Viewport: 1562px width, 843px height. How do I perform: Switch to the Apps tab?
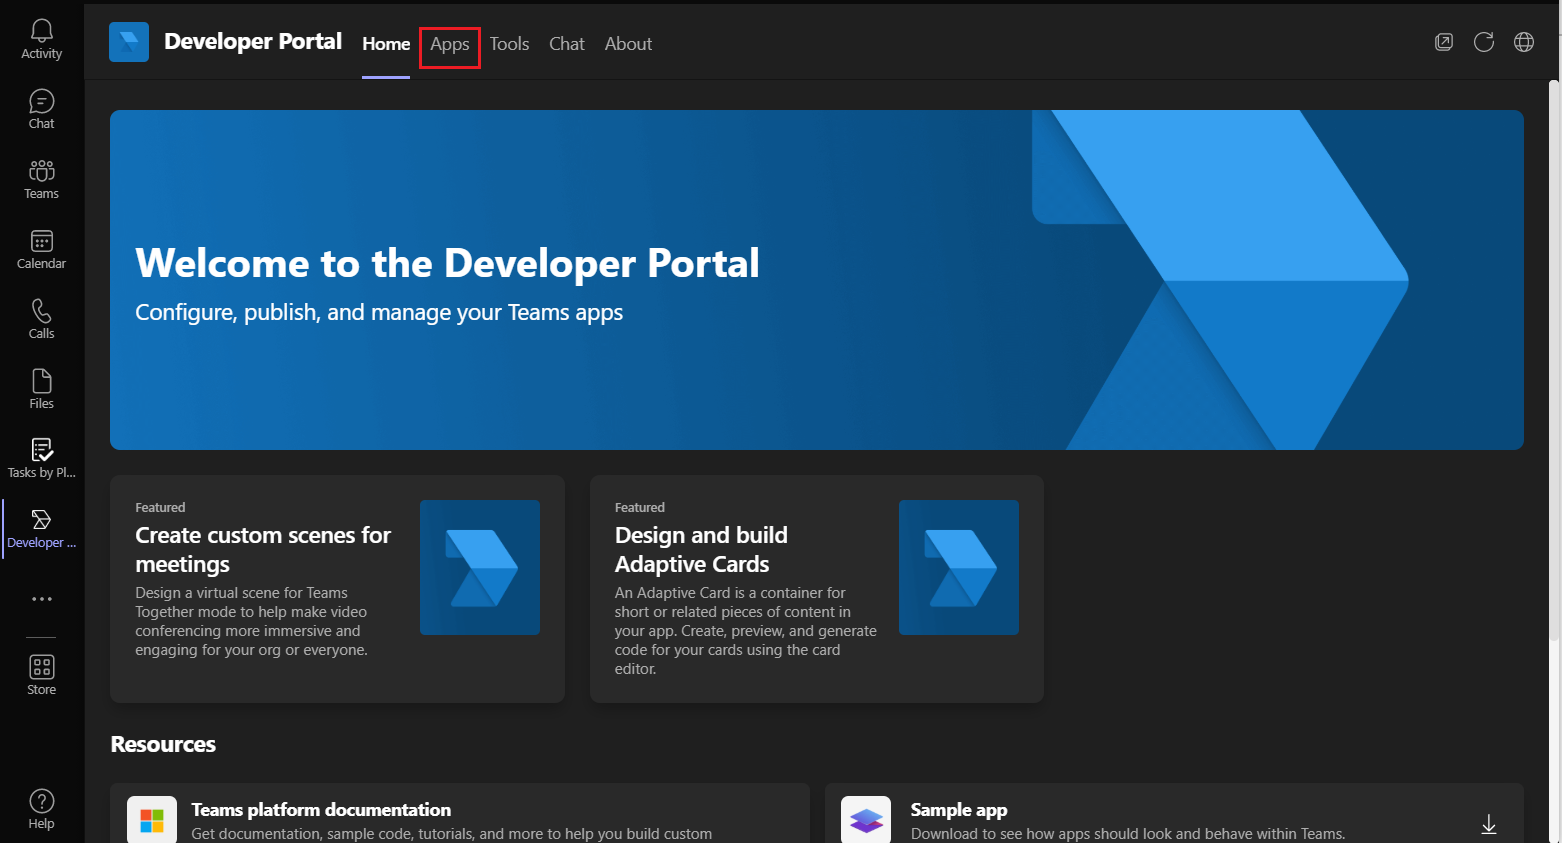[x=450, y=44]
